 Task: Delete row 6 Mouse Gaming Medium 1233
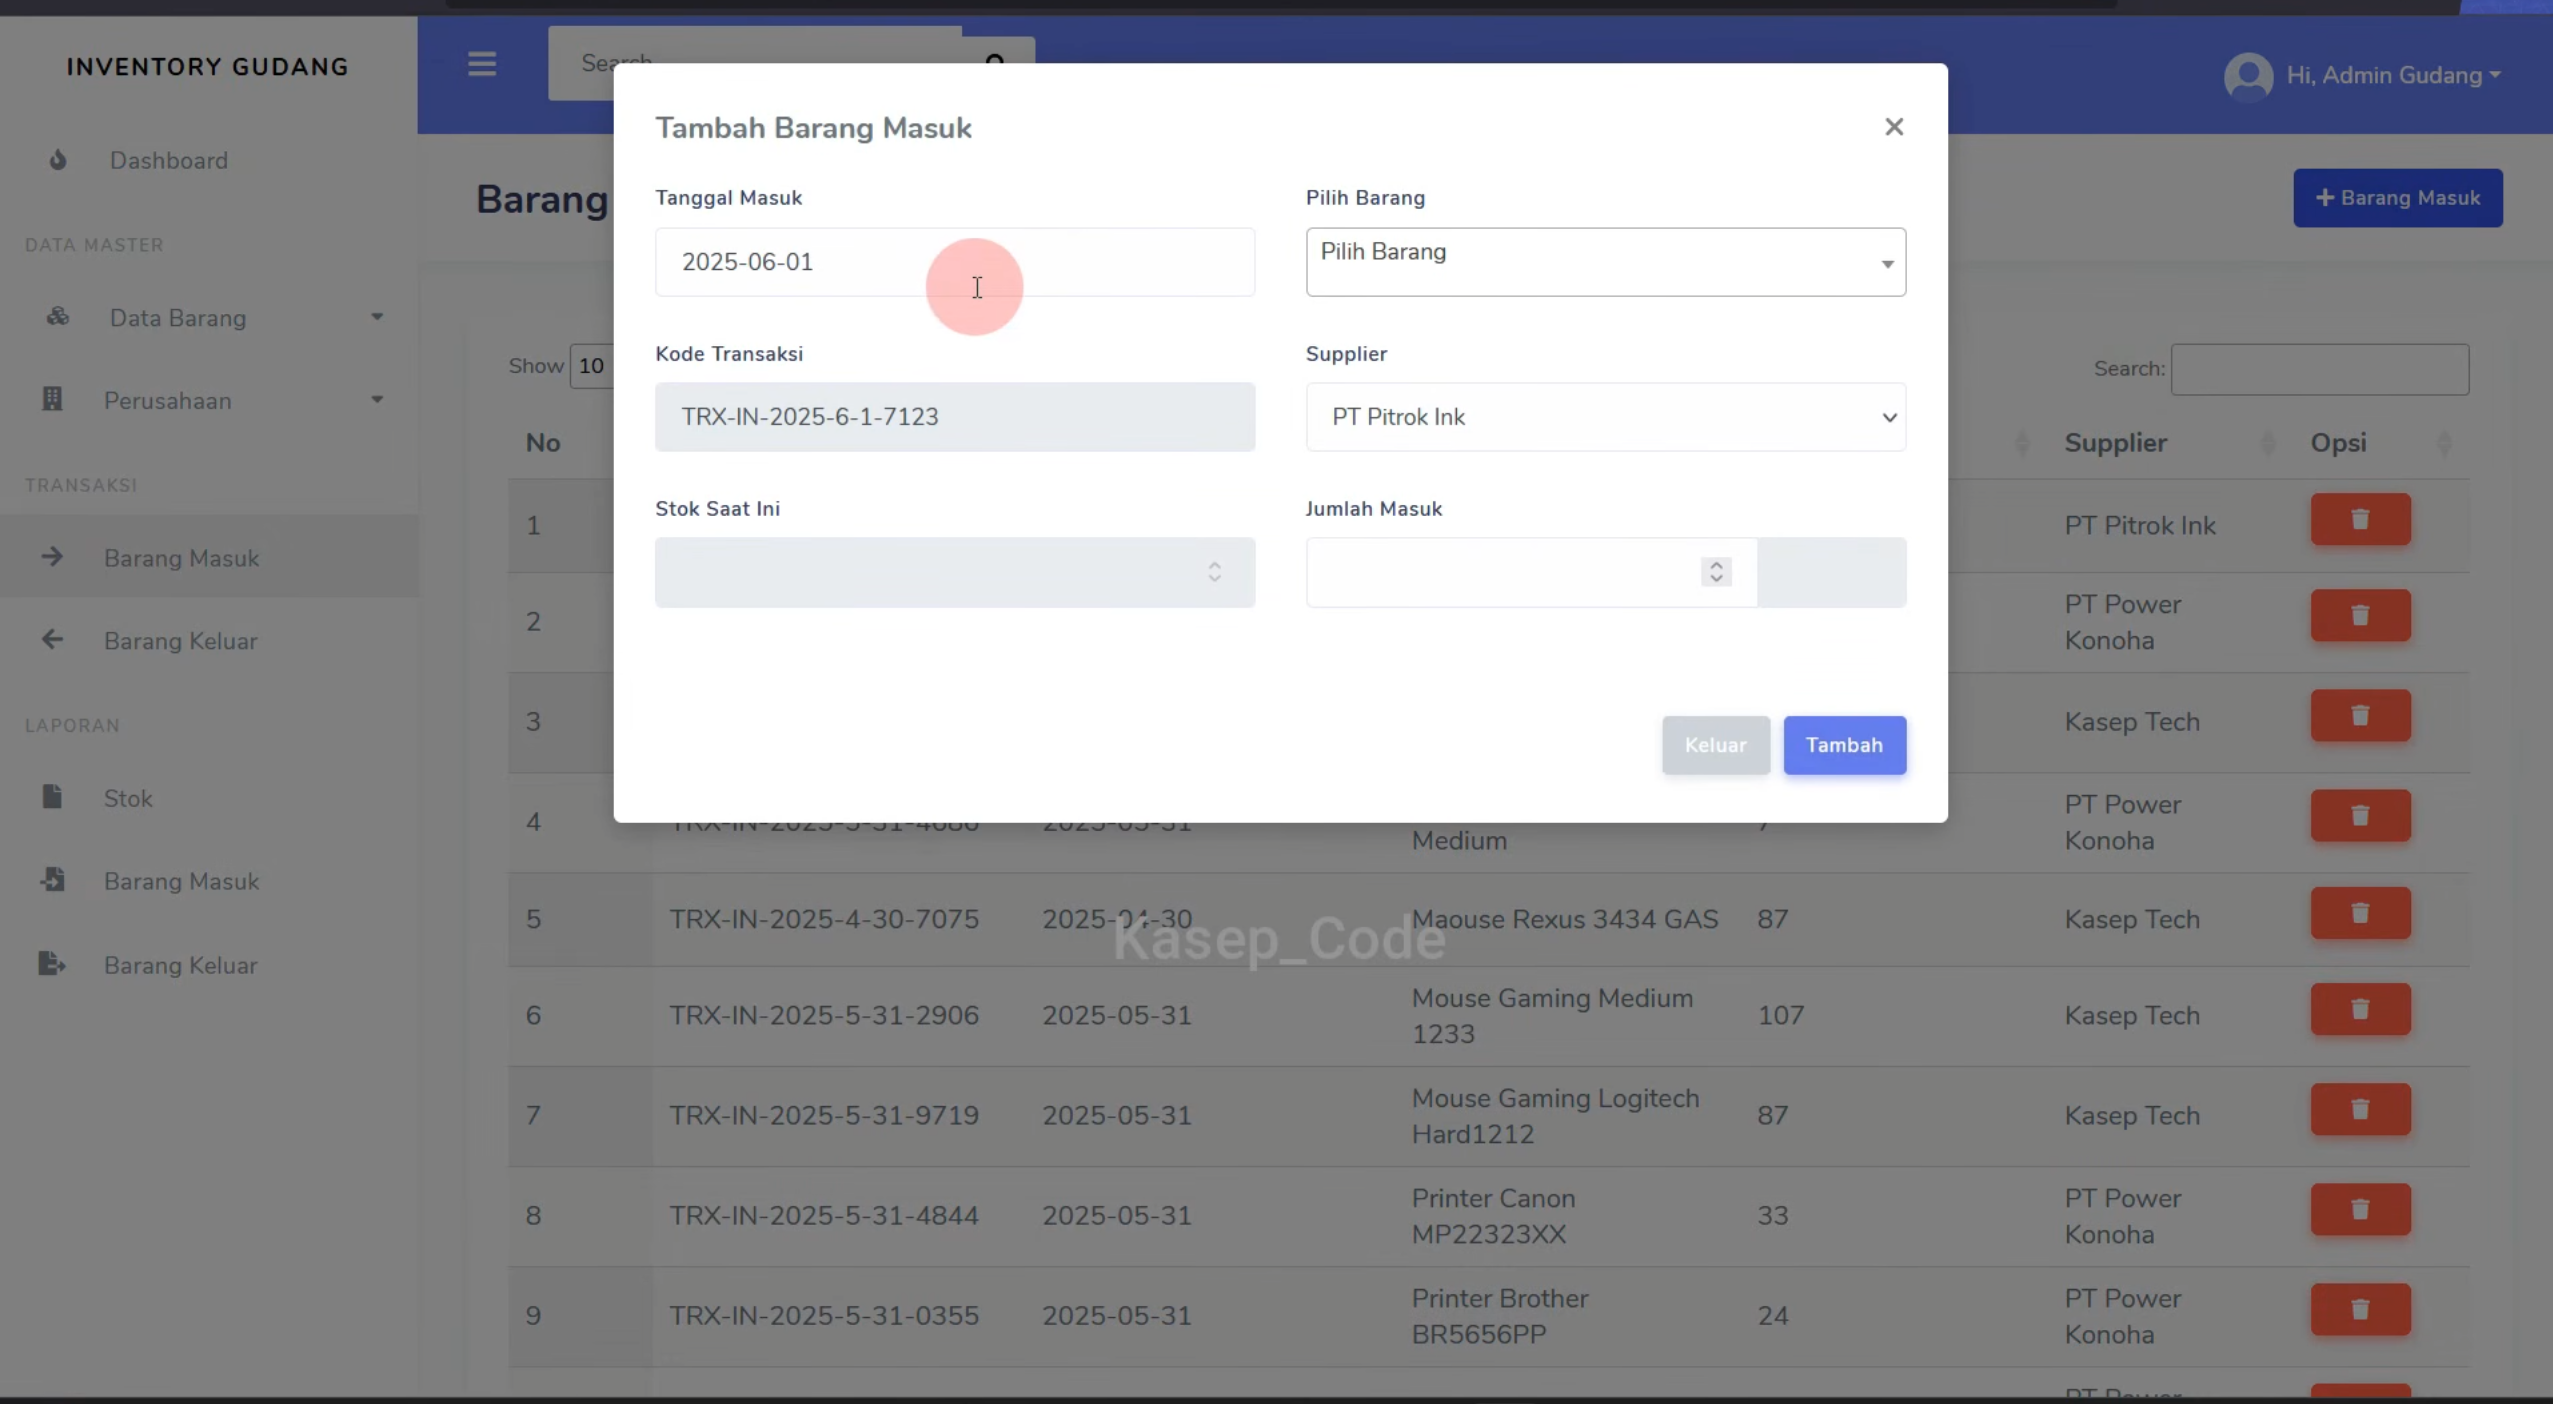2360,1010
